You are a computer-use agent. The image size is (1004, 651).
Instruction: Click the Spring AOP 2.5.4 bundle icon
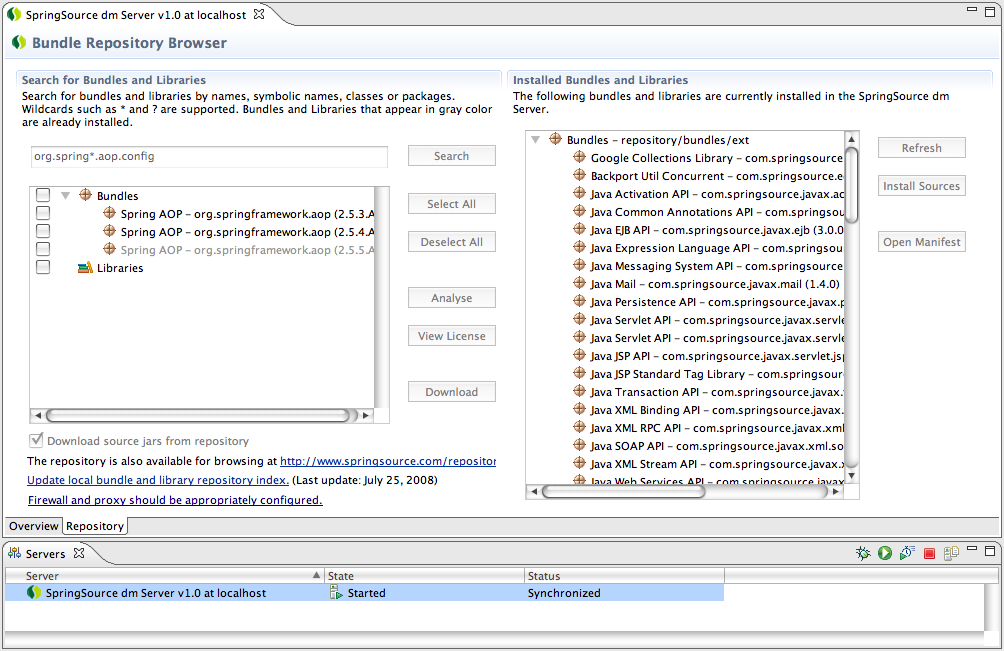coord(109,231)
